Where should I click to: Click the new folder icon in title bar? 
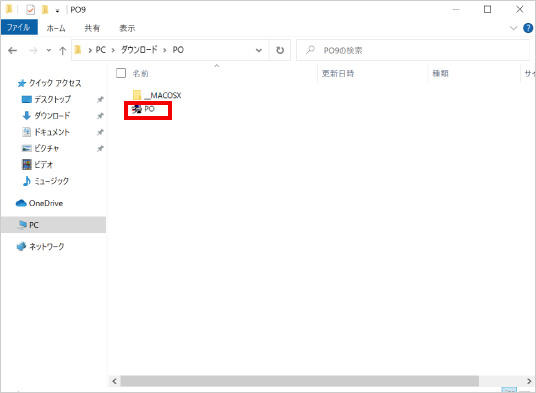tap(45, 10)
